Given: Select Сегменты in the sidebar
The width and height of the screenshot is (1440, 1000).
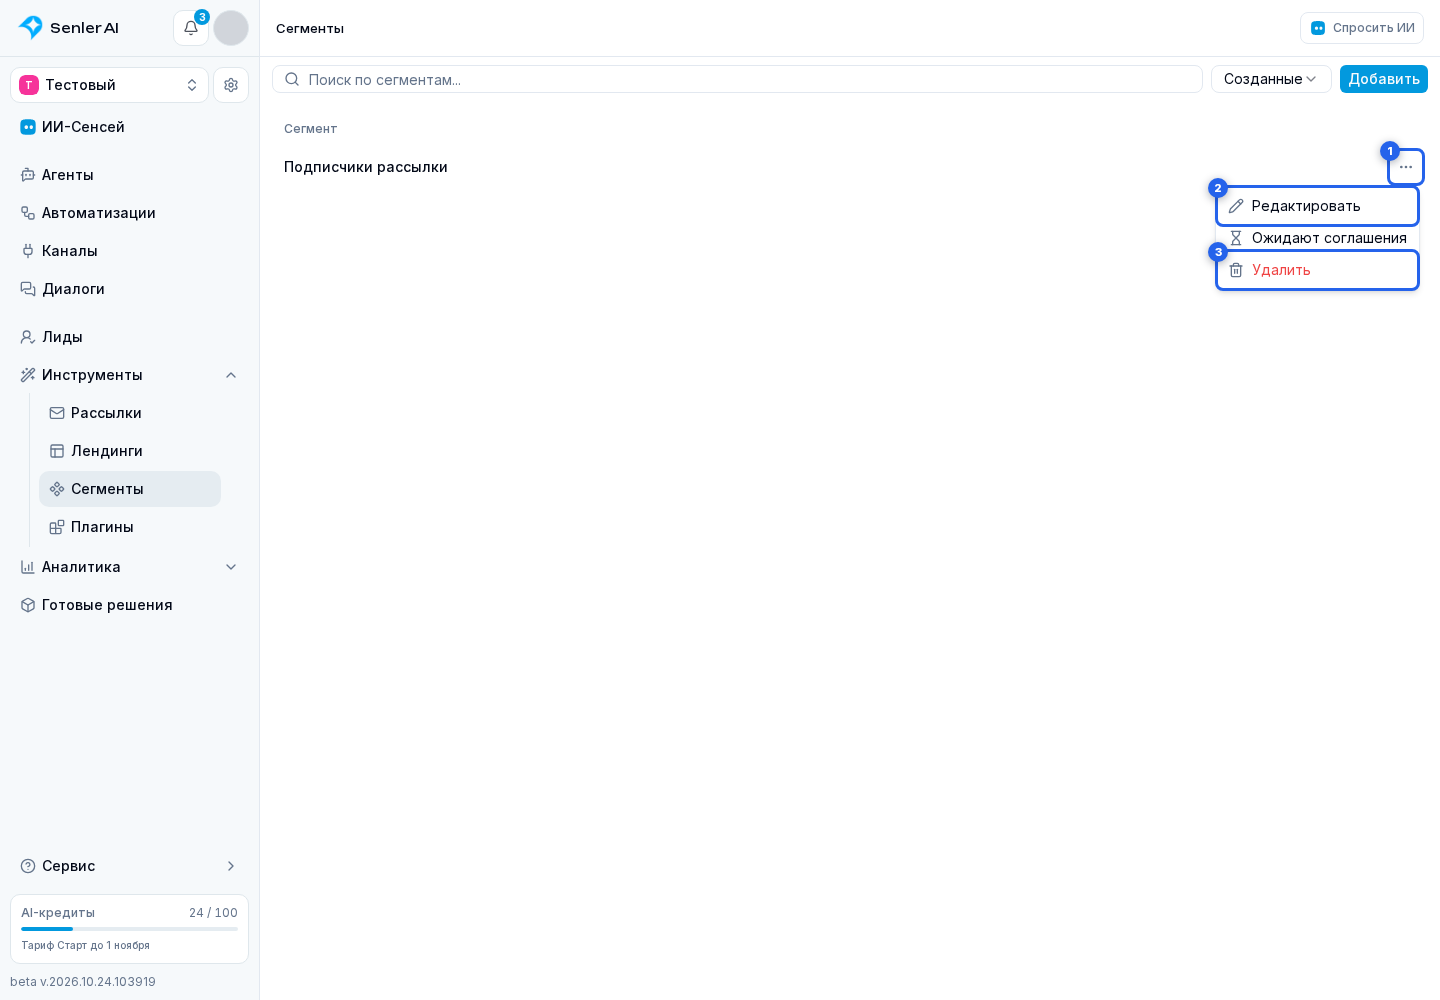Looking at the screenshot, I should tap(130, 489).
